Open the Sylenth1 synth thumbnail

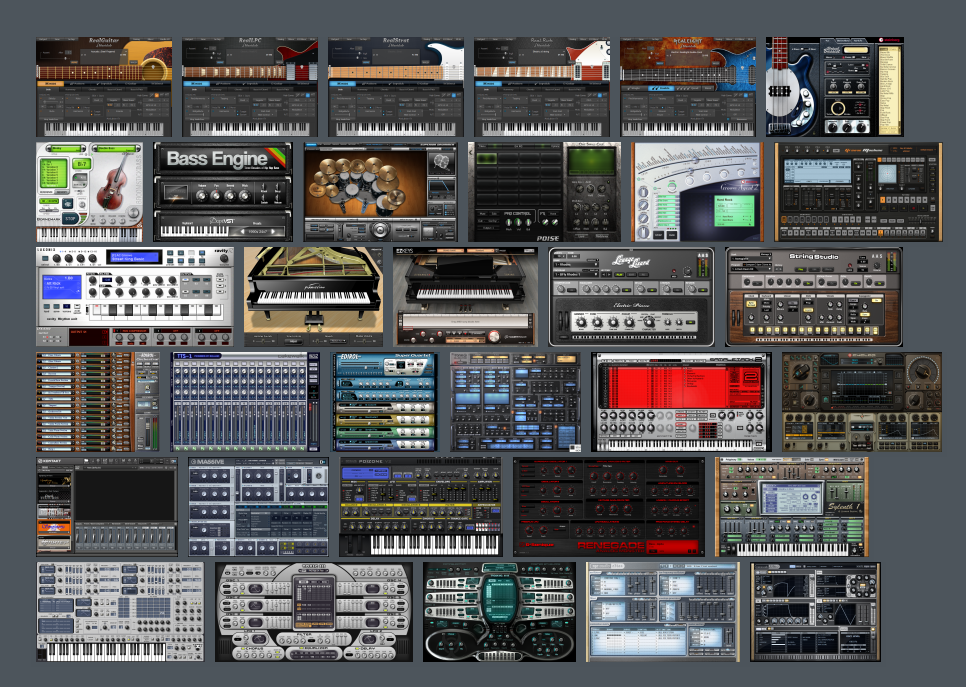click(792, 507)
